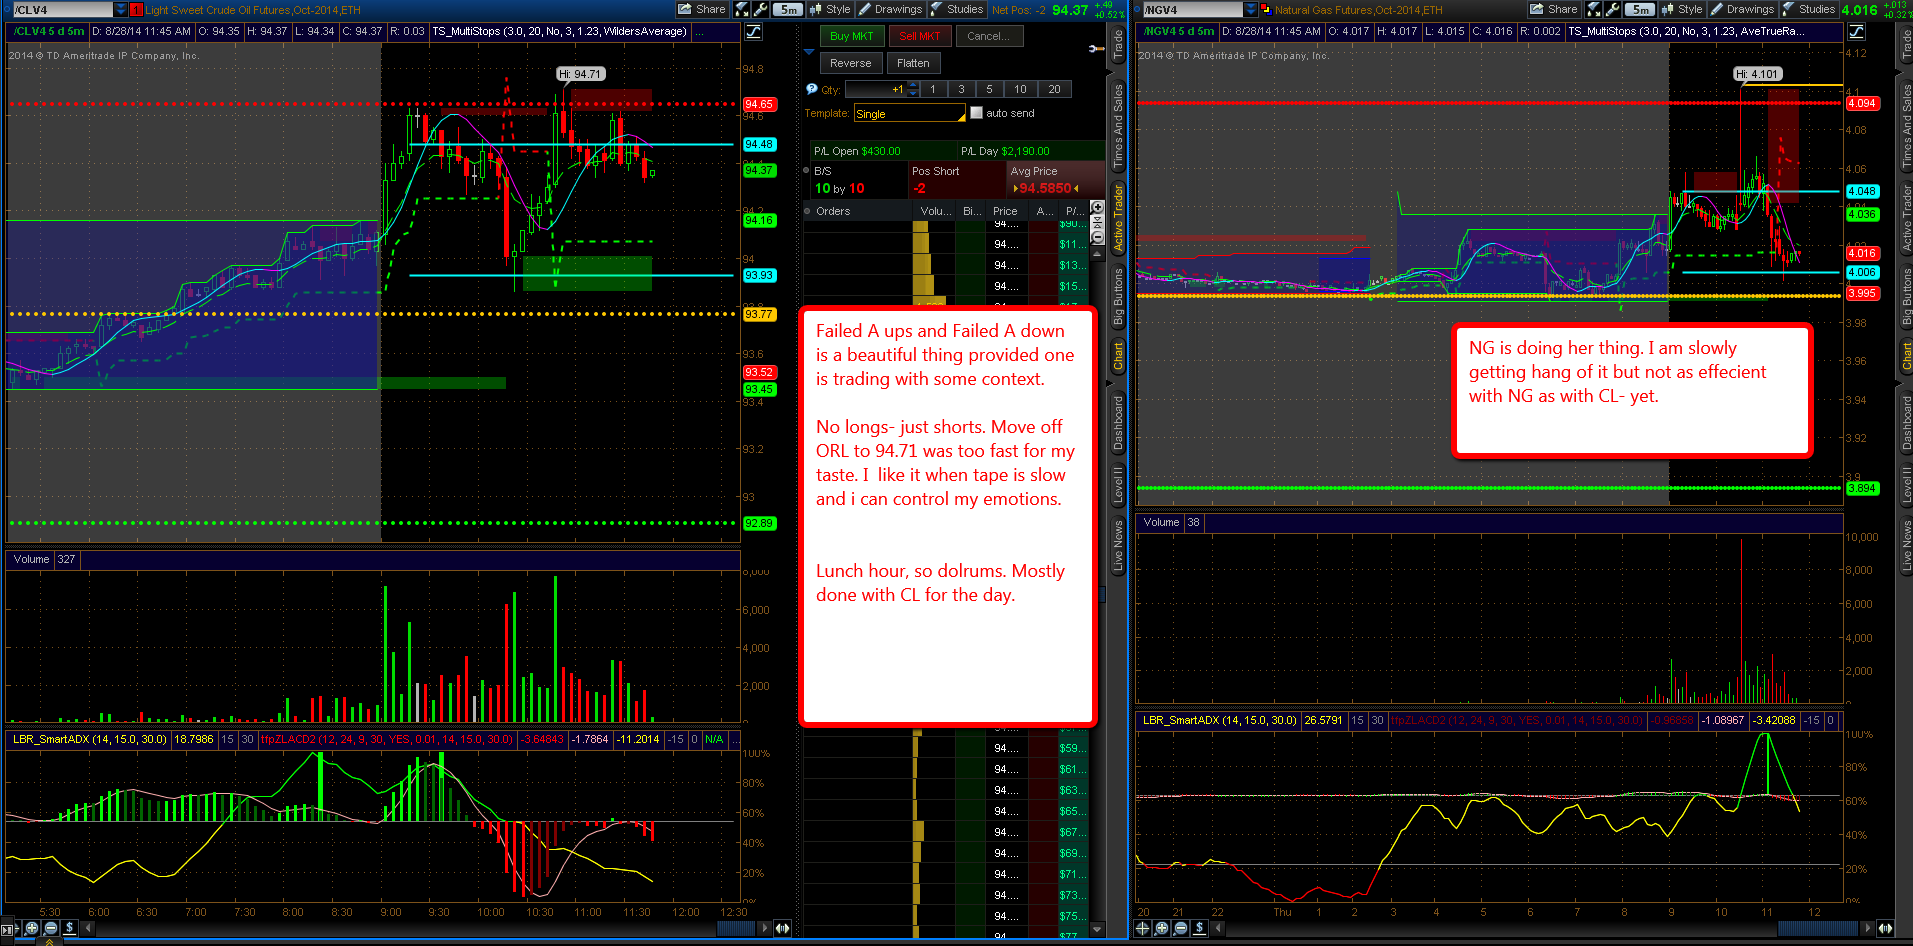Image resolution: width=1913 pixels, height=946 pixels.
Task: Click the crosshair pan icon below the /NGV4 chart
Action: point(1143,928)
